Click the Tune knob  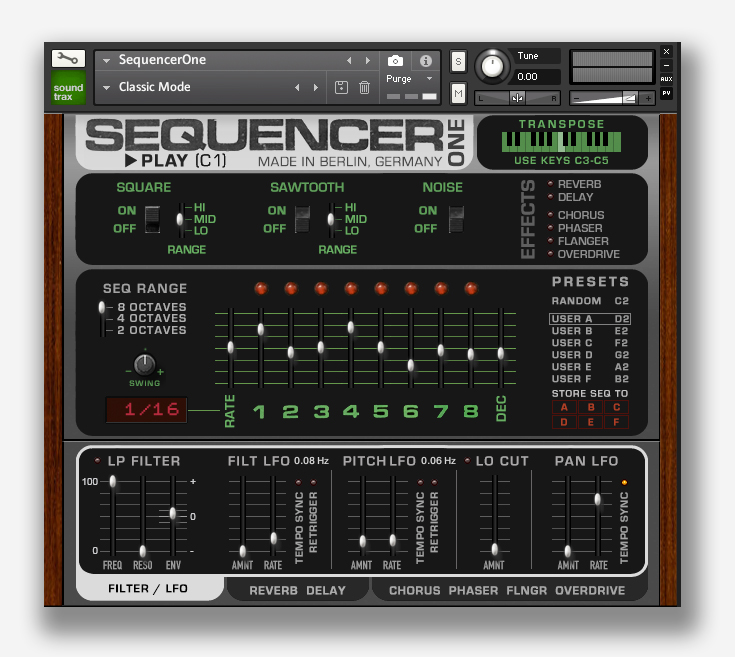(492, 66)
